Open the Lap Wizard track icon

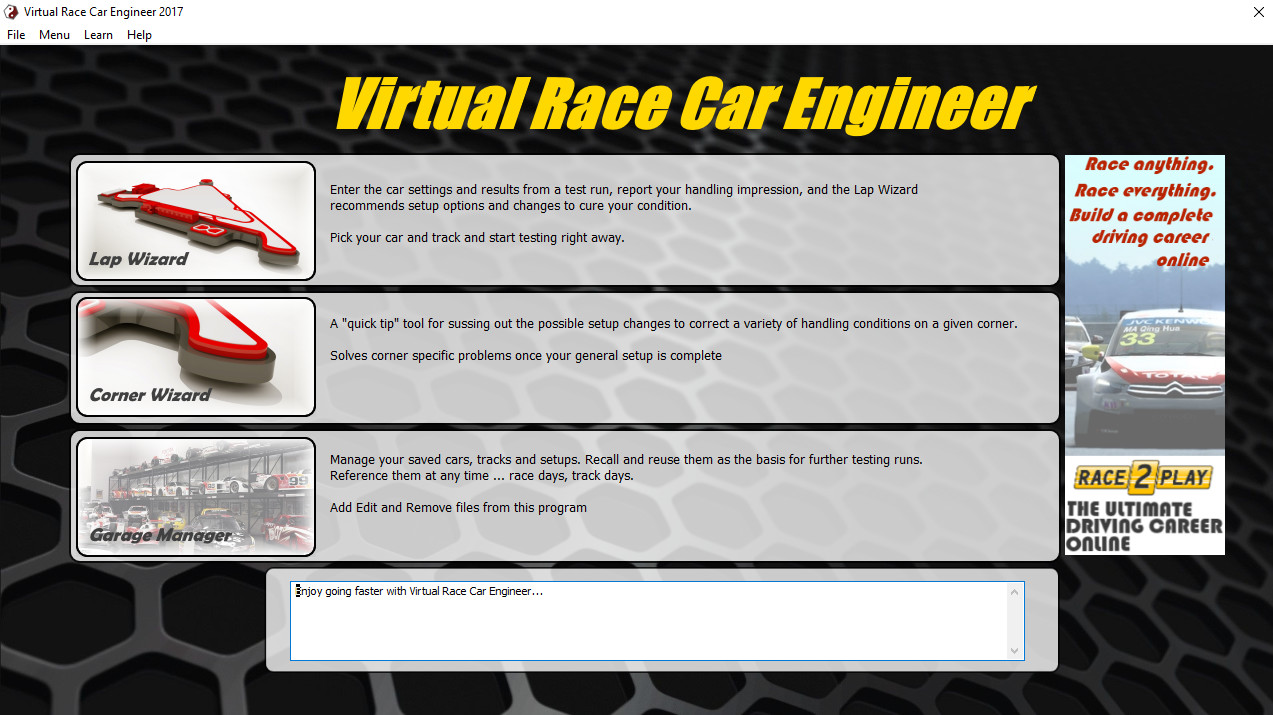[x=196, y=221]
